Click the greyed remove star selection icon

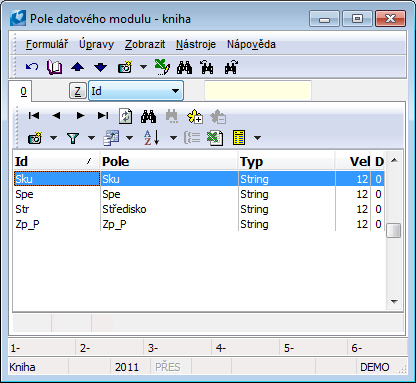(218, 116)
